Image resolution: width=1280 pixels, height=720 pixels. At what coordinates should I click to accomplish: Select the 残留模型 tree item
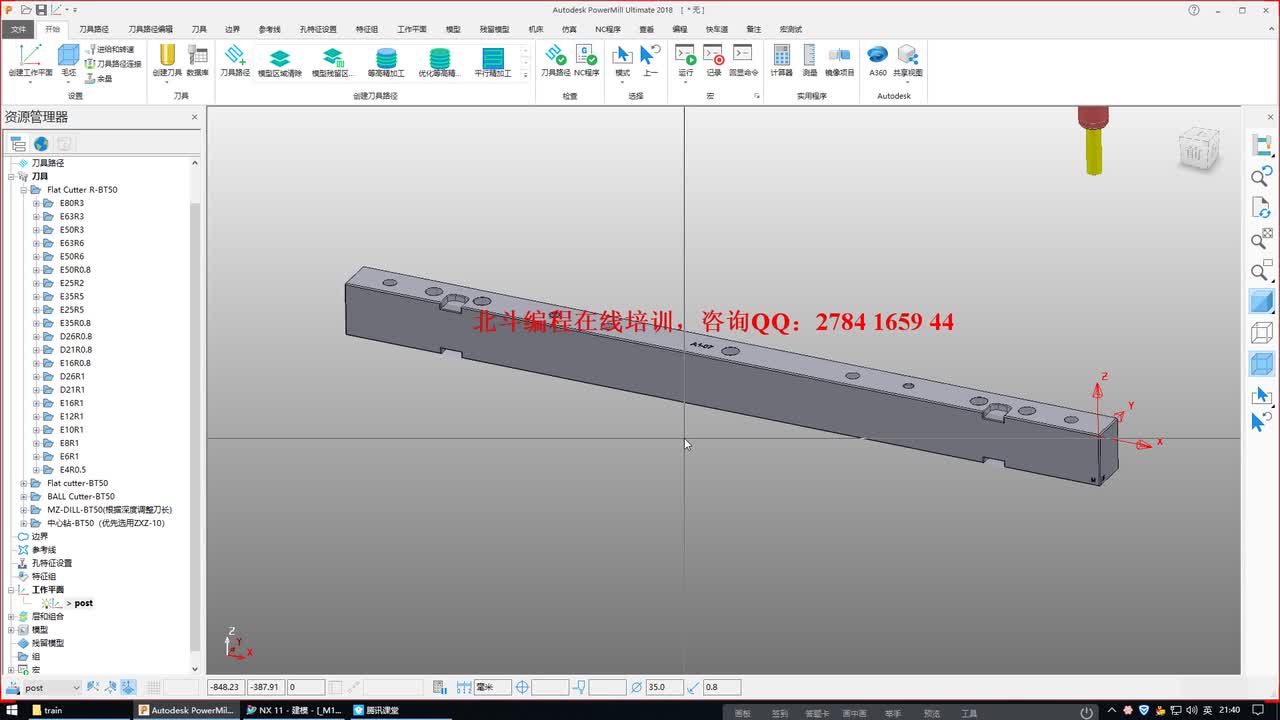point(47,643)
